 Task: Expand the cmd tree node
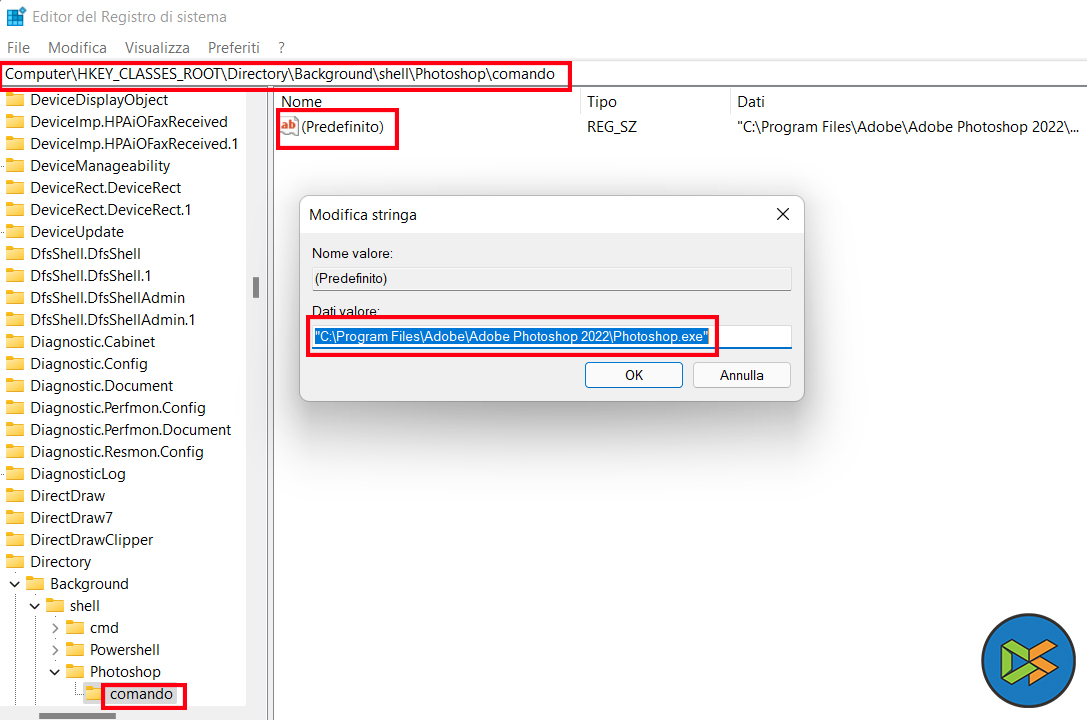[x=55, y=629]
